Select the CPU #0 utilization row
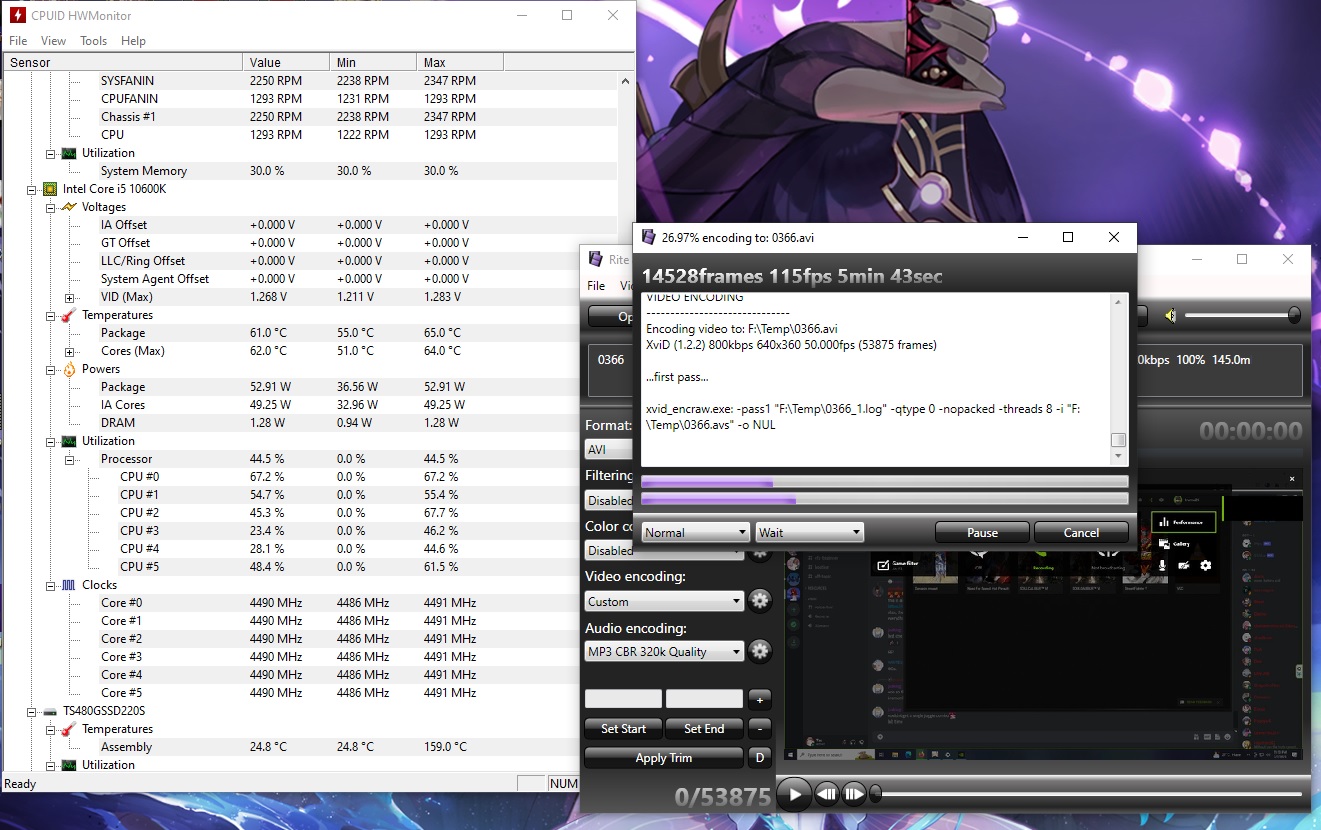Viewport: 1321px width, 830px height. point(309,477)
